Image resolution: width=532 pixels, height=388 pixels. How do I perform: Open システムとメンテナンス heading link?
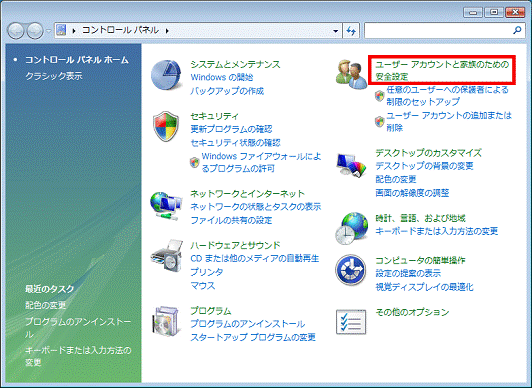[x=235, y=64]
